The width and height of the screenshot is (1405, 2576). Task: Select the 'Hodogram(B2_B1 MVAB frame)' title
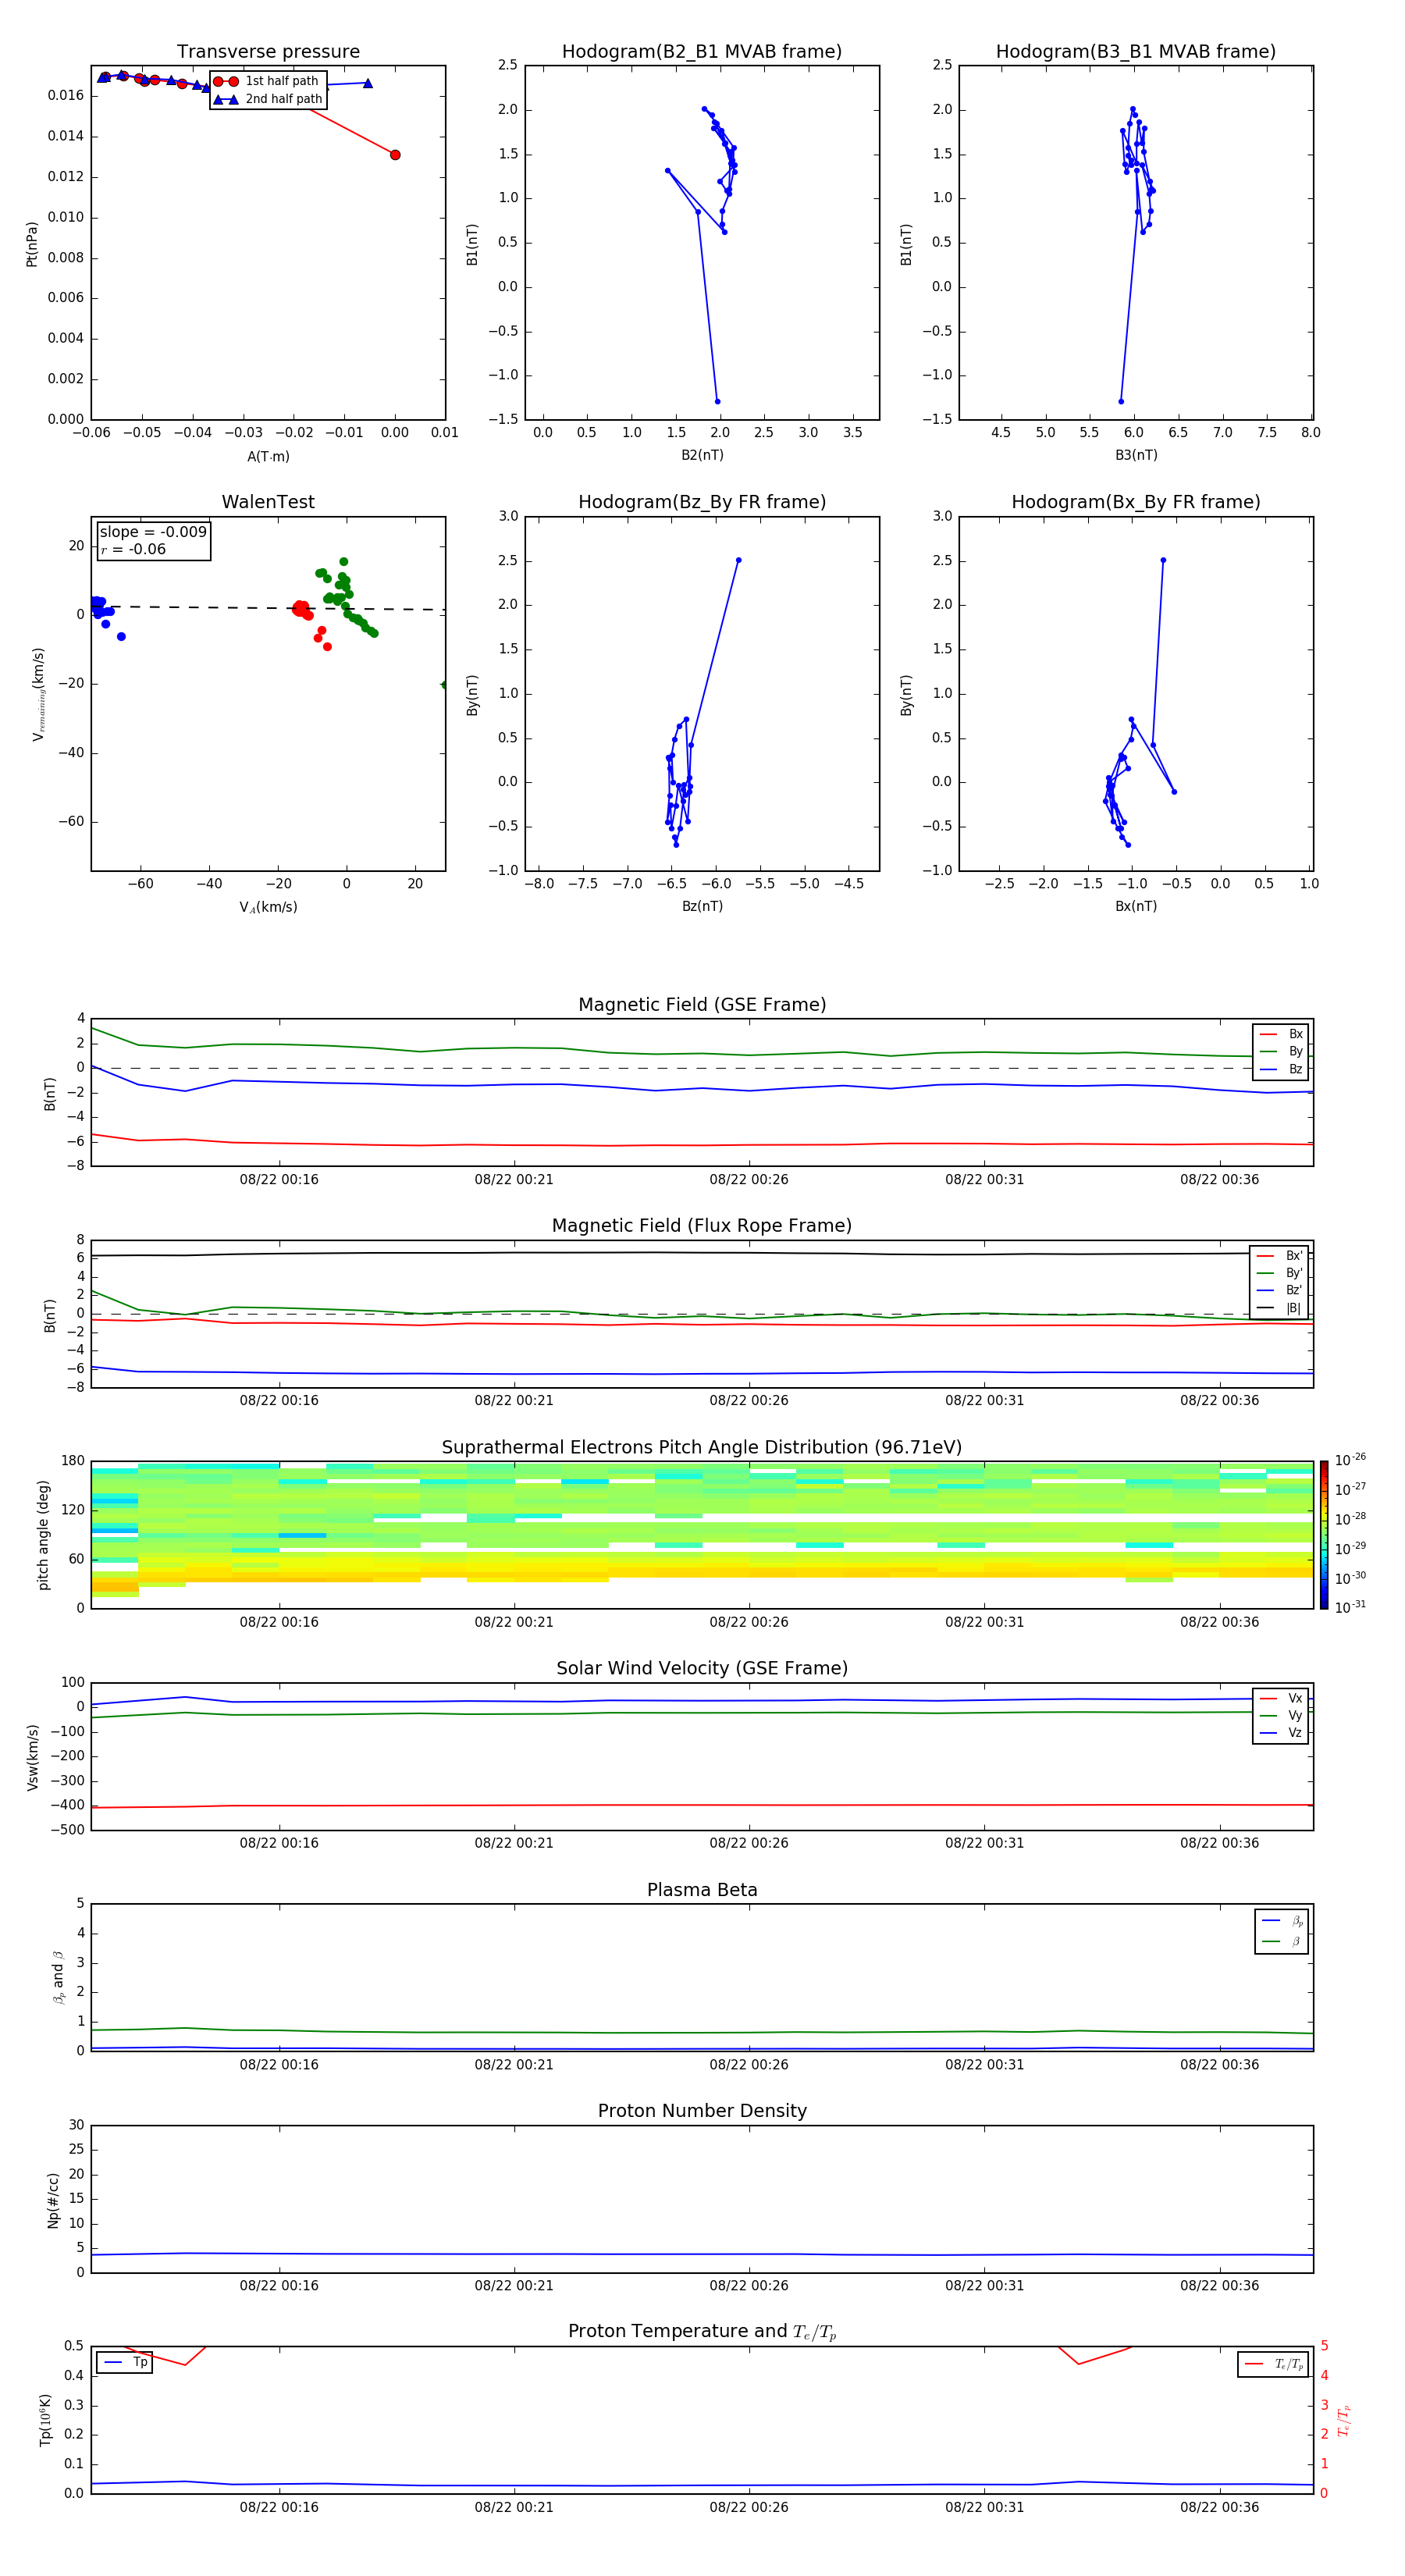[702, 52]
